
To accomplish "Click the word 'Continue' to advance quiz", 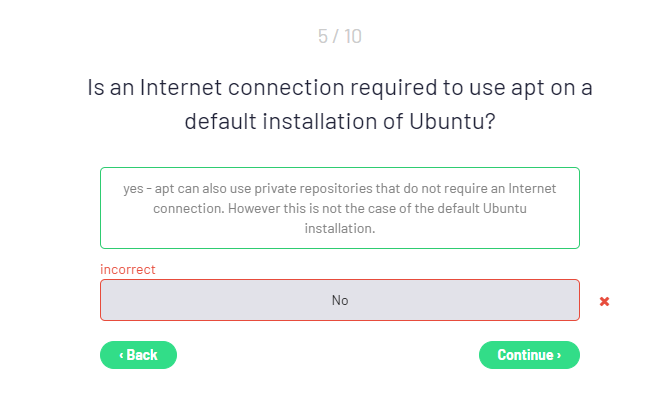I will click(525, 355).
